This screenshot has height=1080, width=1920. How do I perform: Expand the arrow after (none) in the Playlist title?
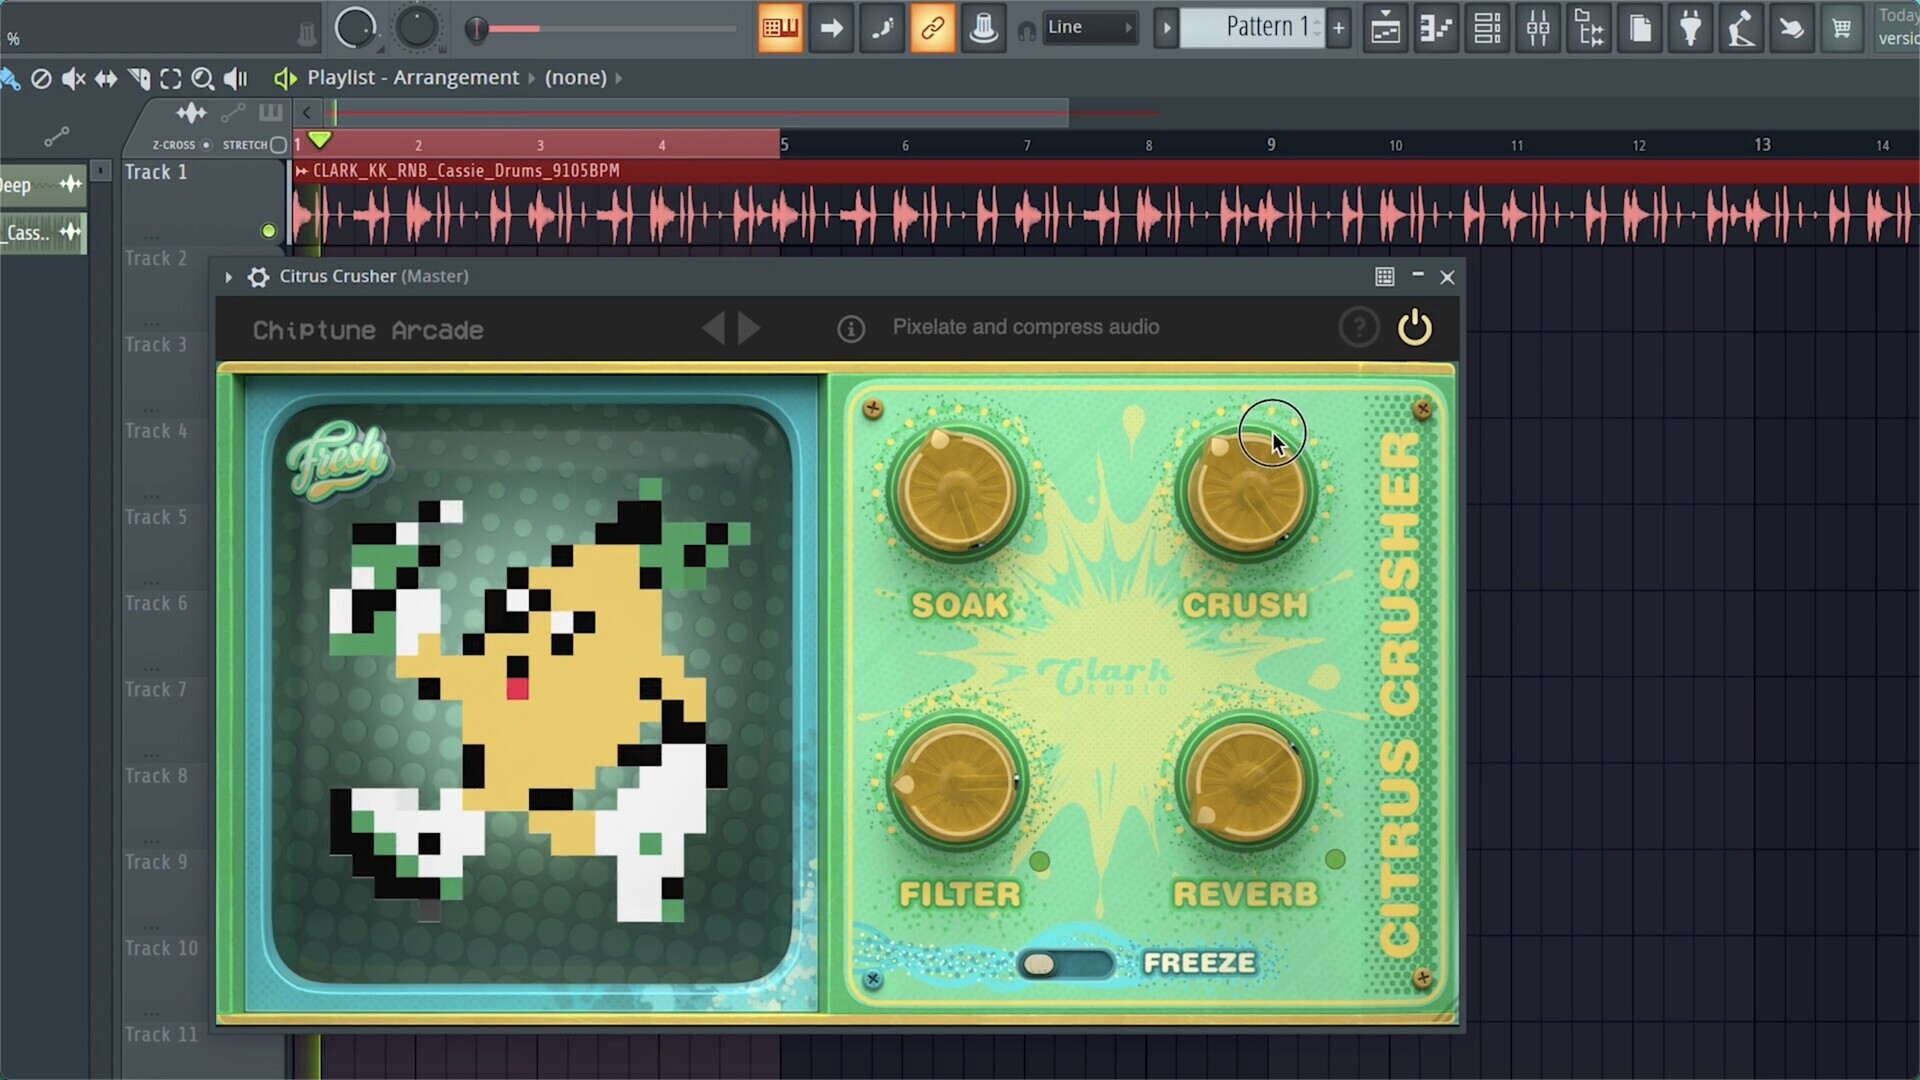click(x=618, y=78)
